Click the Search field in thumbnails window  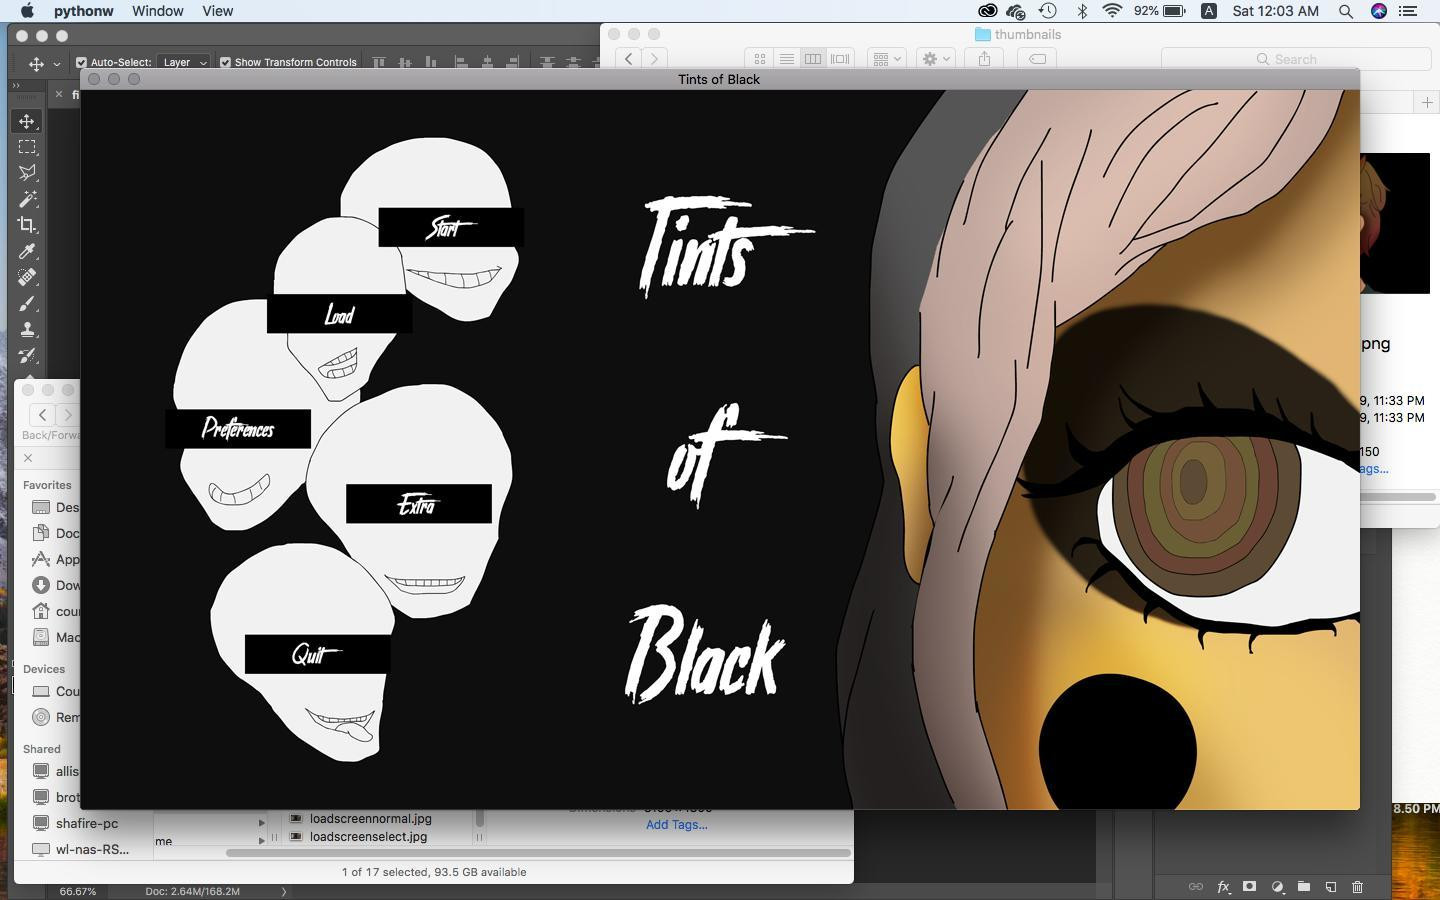(1296, 59)
